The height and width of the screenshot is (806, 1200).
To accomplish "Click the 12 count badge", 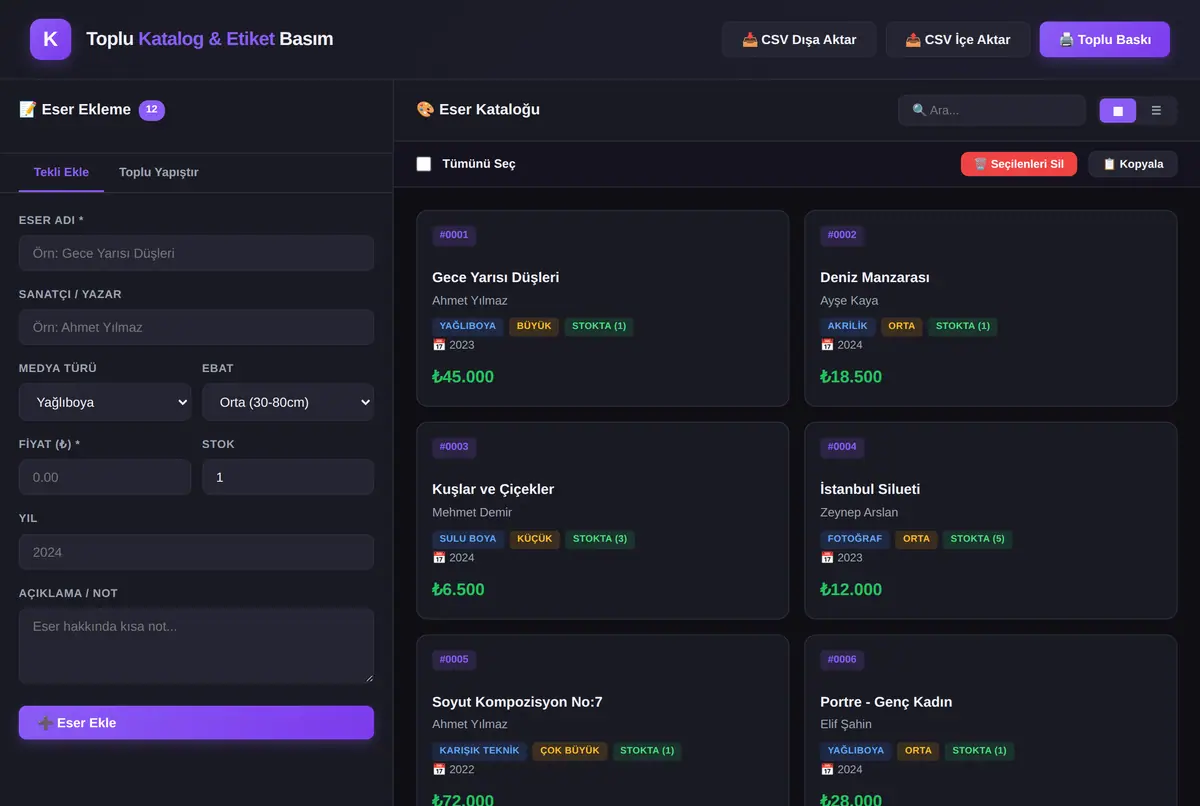I will (x=152, y=110).
